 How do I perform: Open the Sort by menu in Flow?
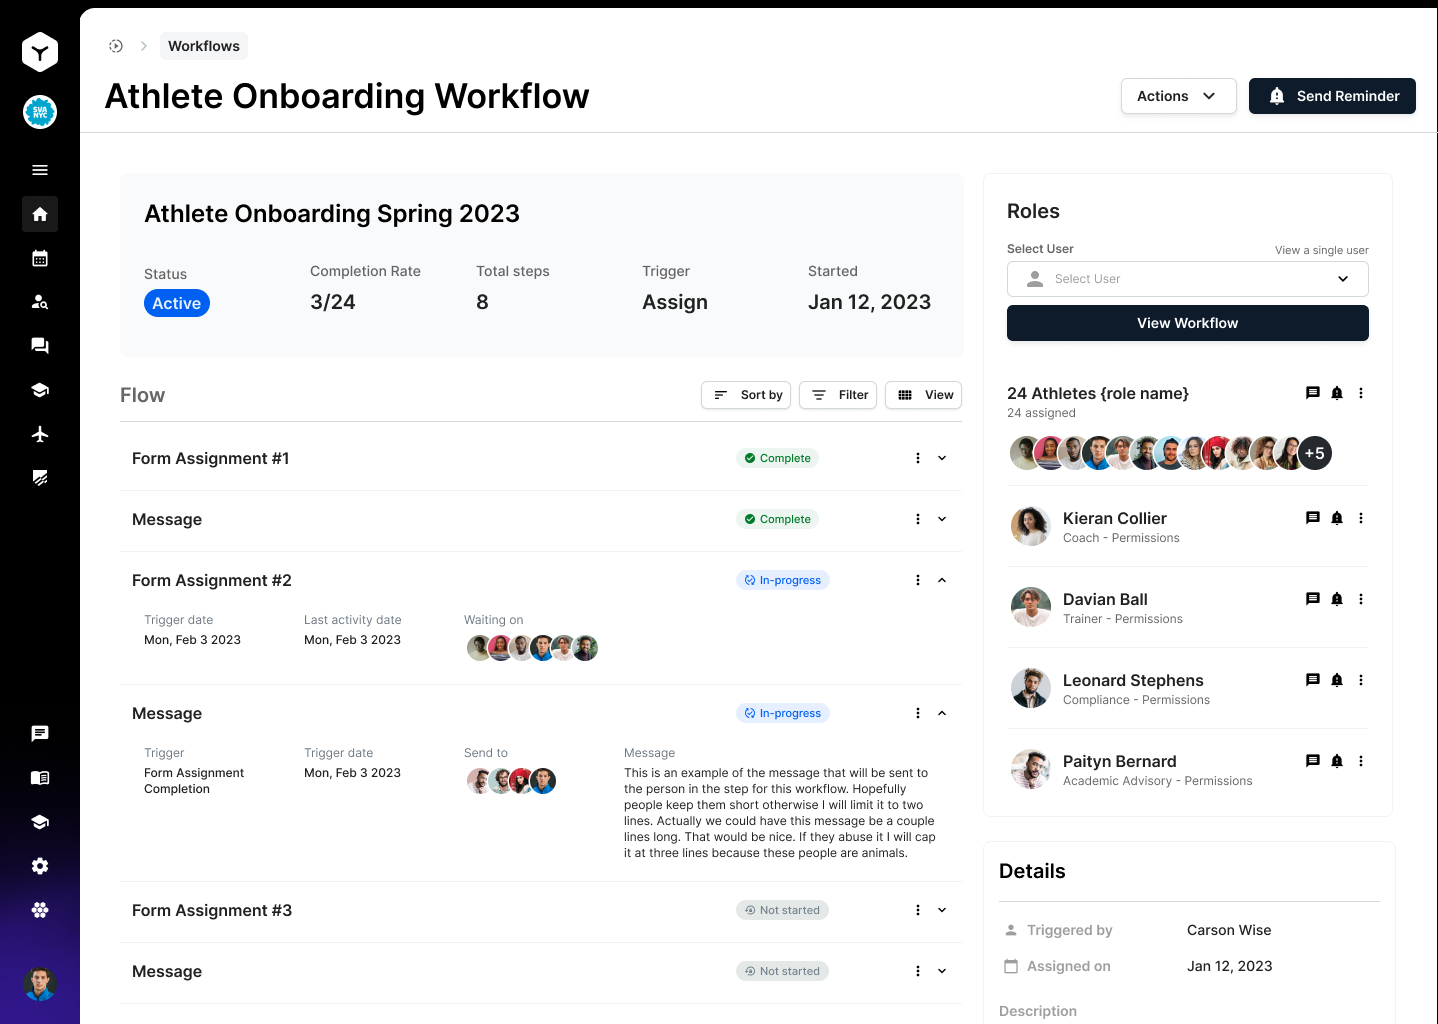[x=745, y=395]
